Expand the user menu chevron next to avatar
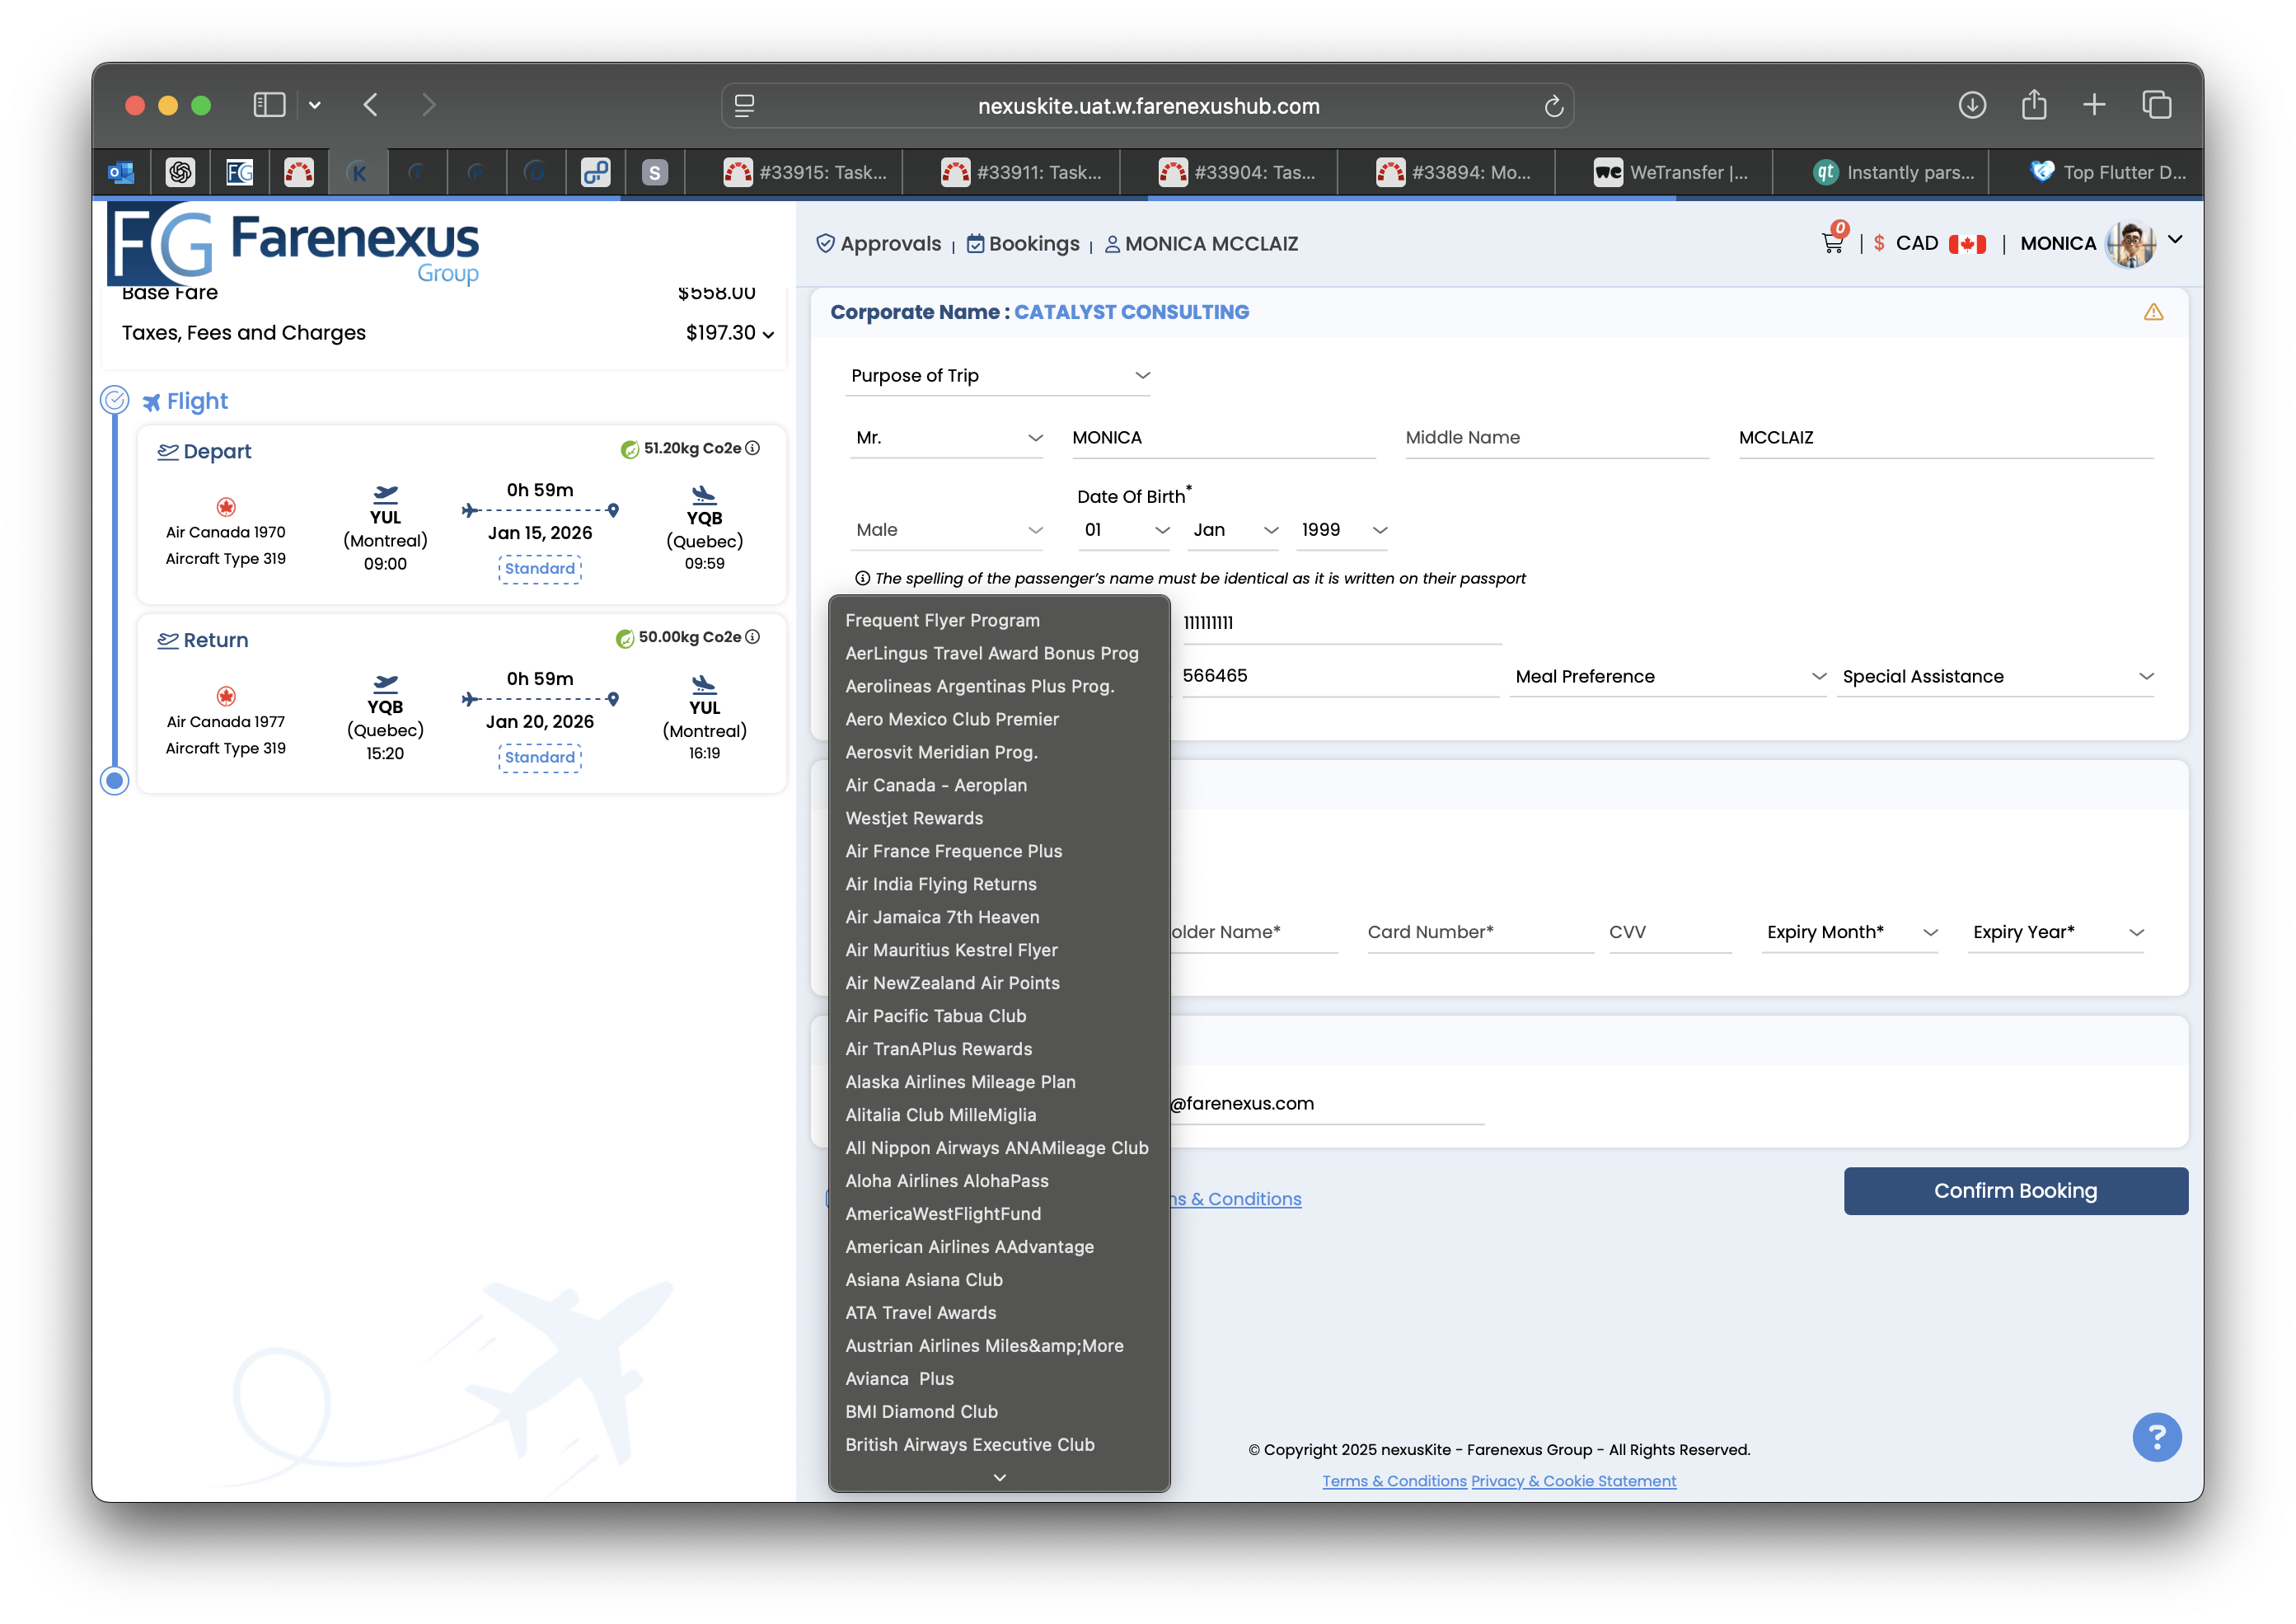 2175,240
